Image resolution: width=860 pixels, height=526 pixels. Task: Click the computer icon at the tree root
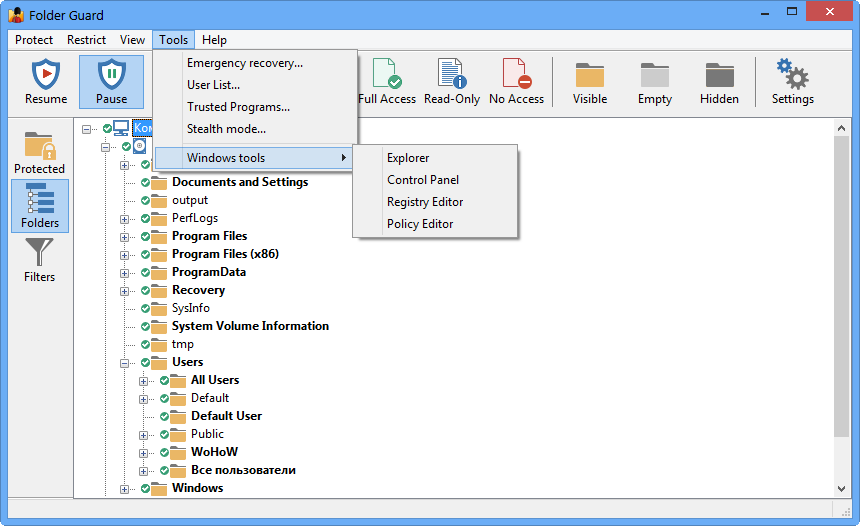[121, 128]
